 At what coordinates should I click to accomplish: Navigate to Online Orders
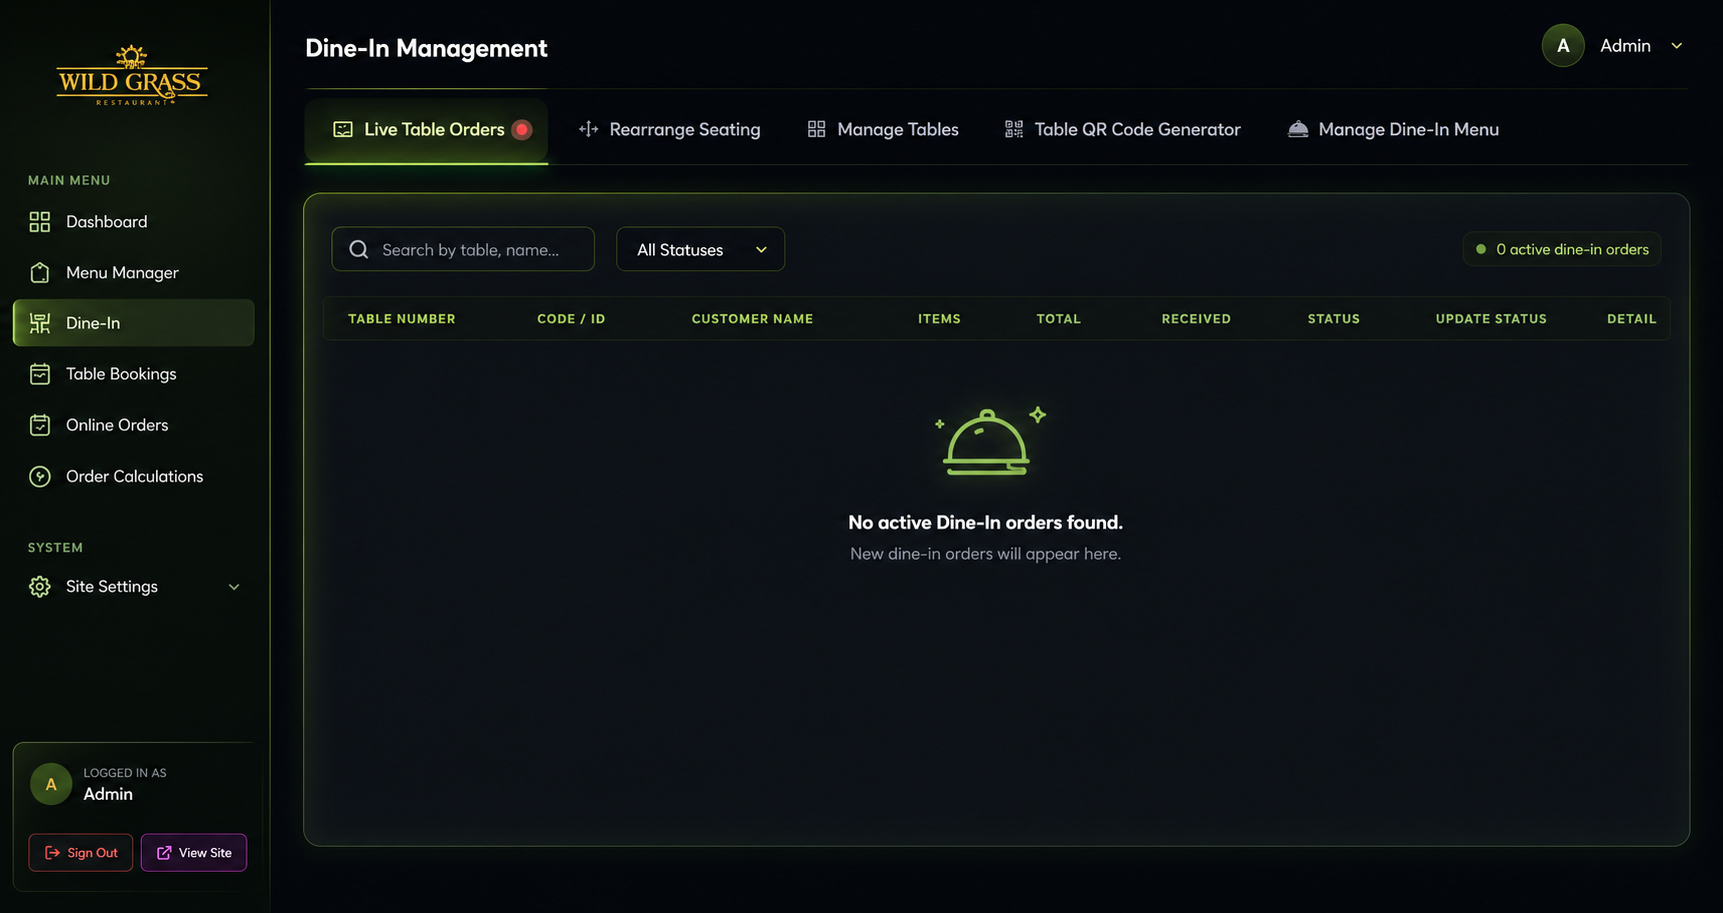134,425
